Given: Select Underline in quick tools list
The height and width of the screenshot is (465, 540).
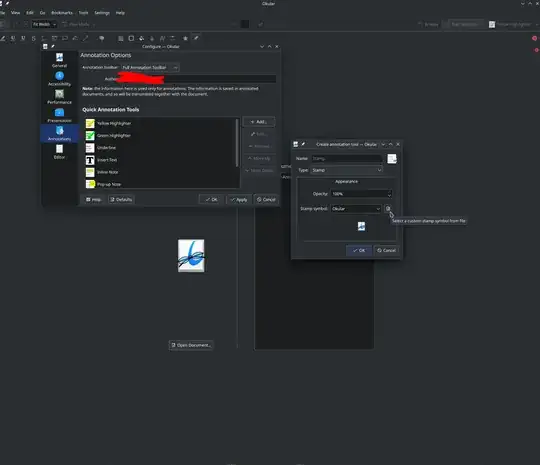Looking at the screenshot, I should click(x=160, y=148).
